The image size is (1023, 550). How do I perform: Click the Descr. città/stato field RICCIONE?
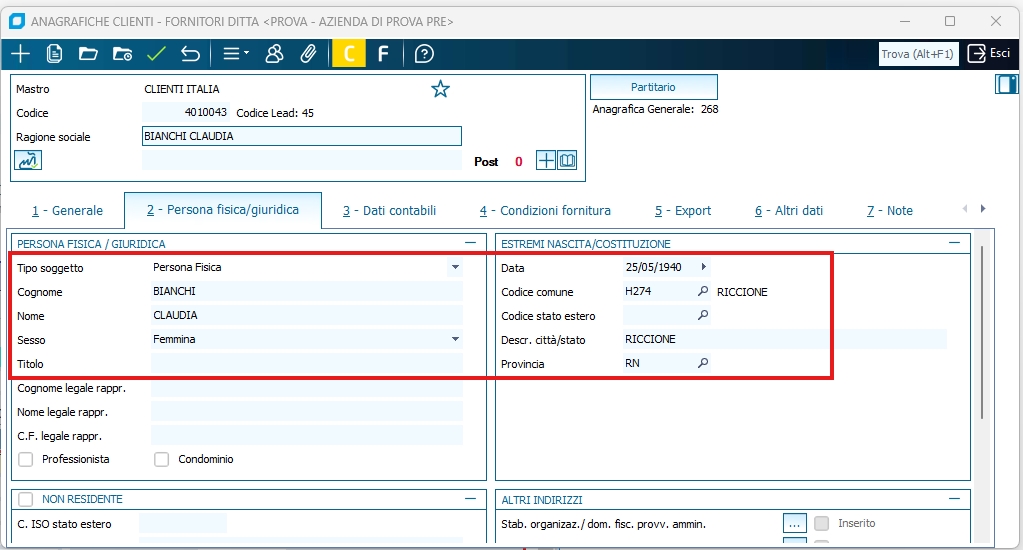pyautogui.click(x=784, y=339)
